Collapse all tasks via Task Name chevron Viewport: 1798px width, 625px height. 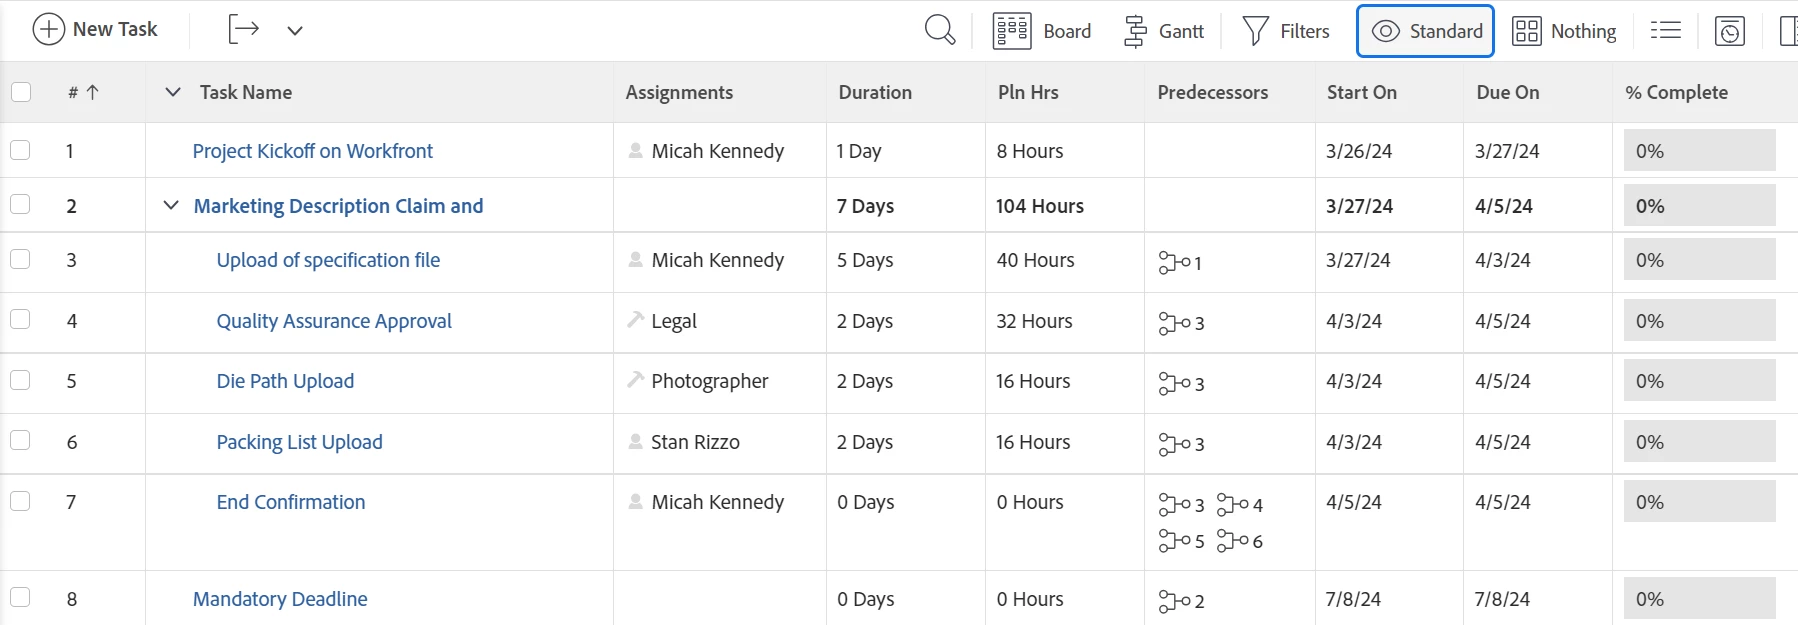173,92
